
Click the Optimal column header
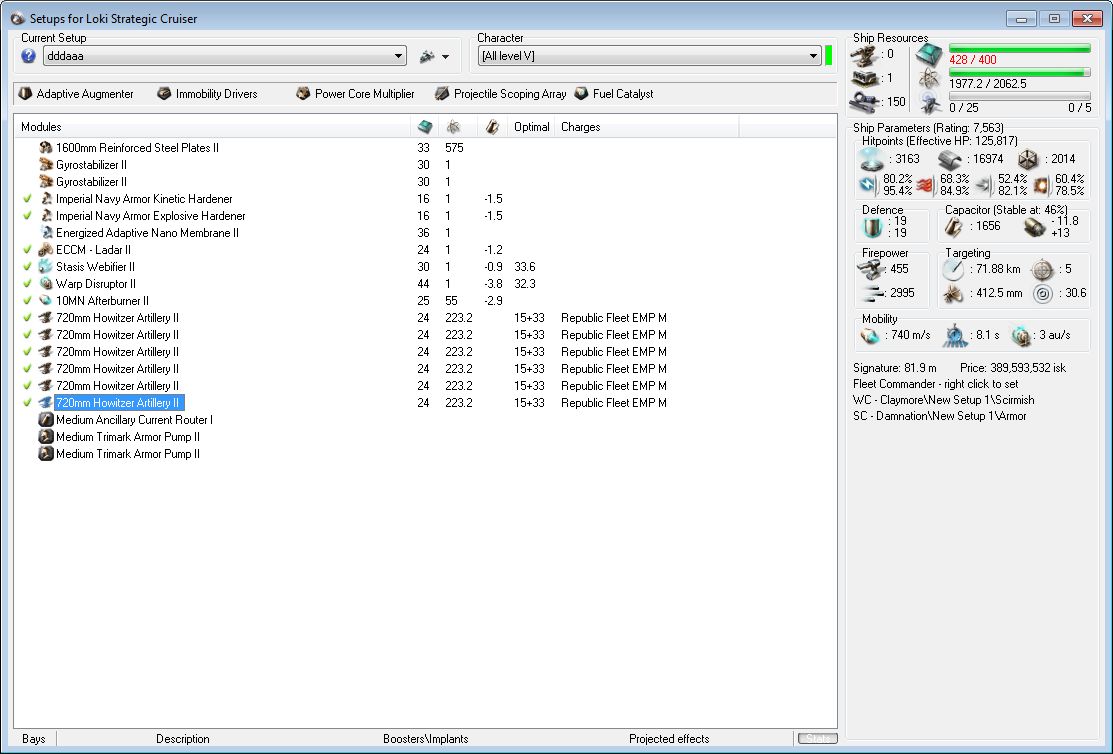click(x=532, y=127)
